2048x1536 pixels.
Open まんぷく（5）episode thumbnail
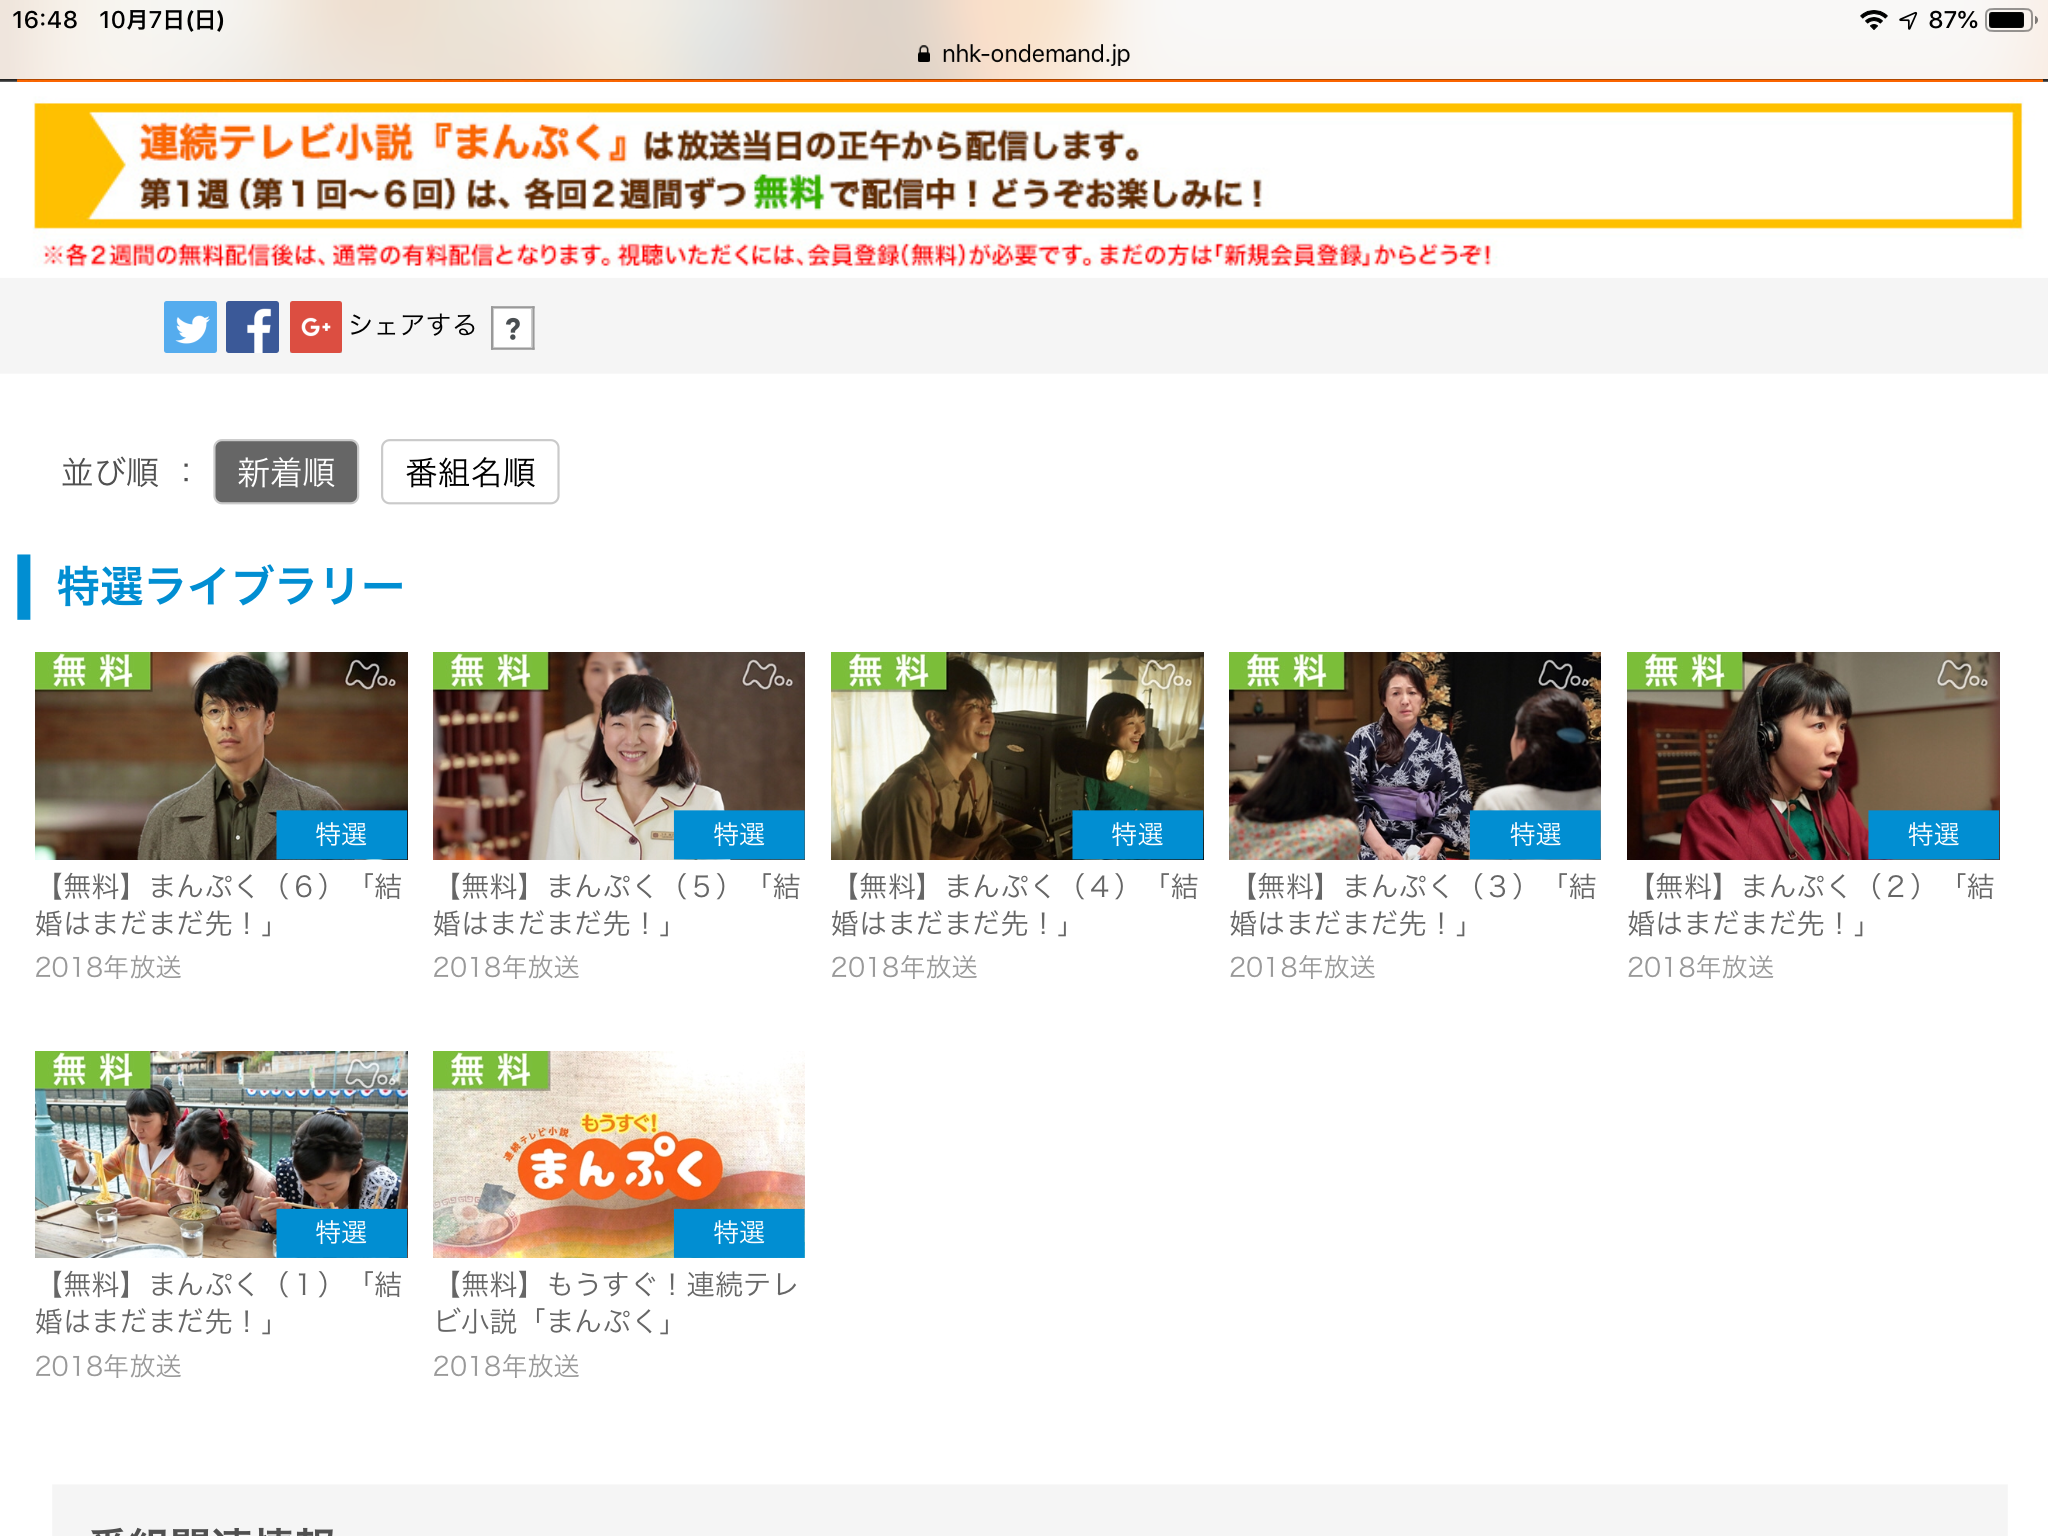click(619, 756)
